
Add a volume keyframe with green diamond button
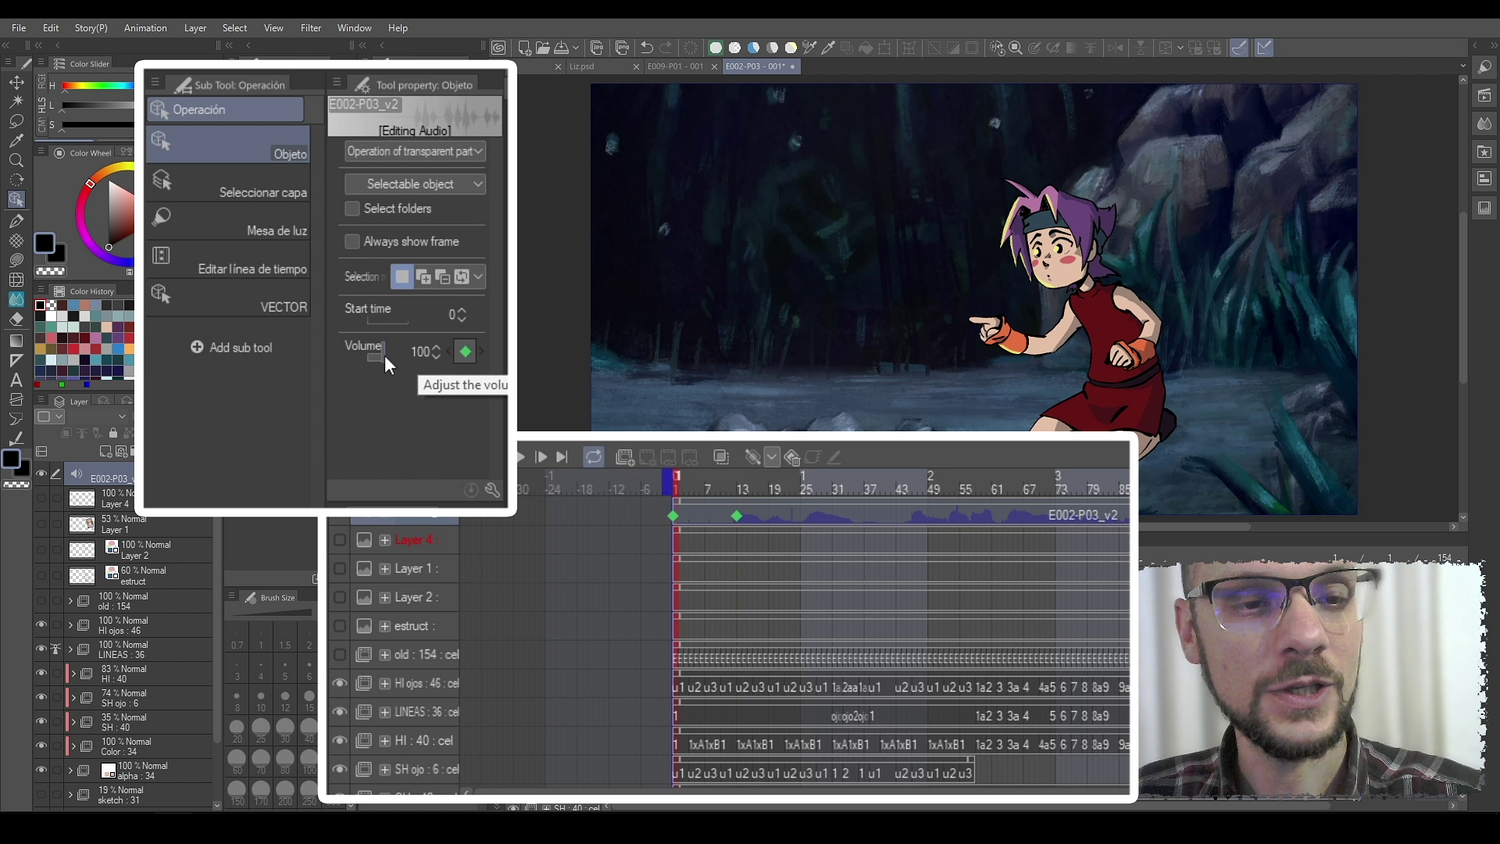465,351
